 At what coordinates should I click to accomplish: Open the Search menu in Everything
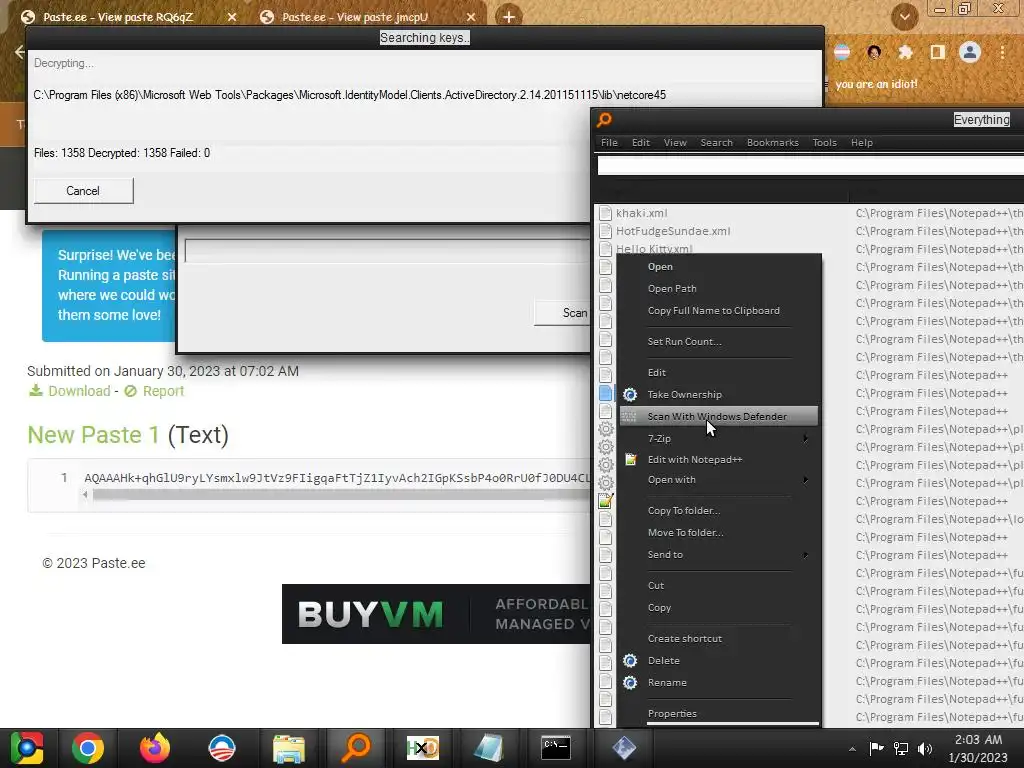pyautogui.click(x=716, y=142)
